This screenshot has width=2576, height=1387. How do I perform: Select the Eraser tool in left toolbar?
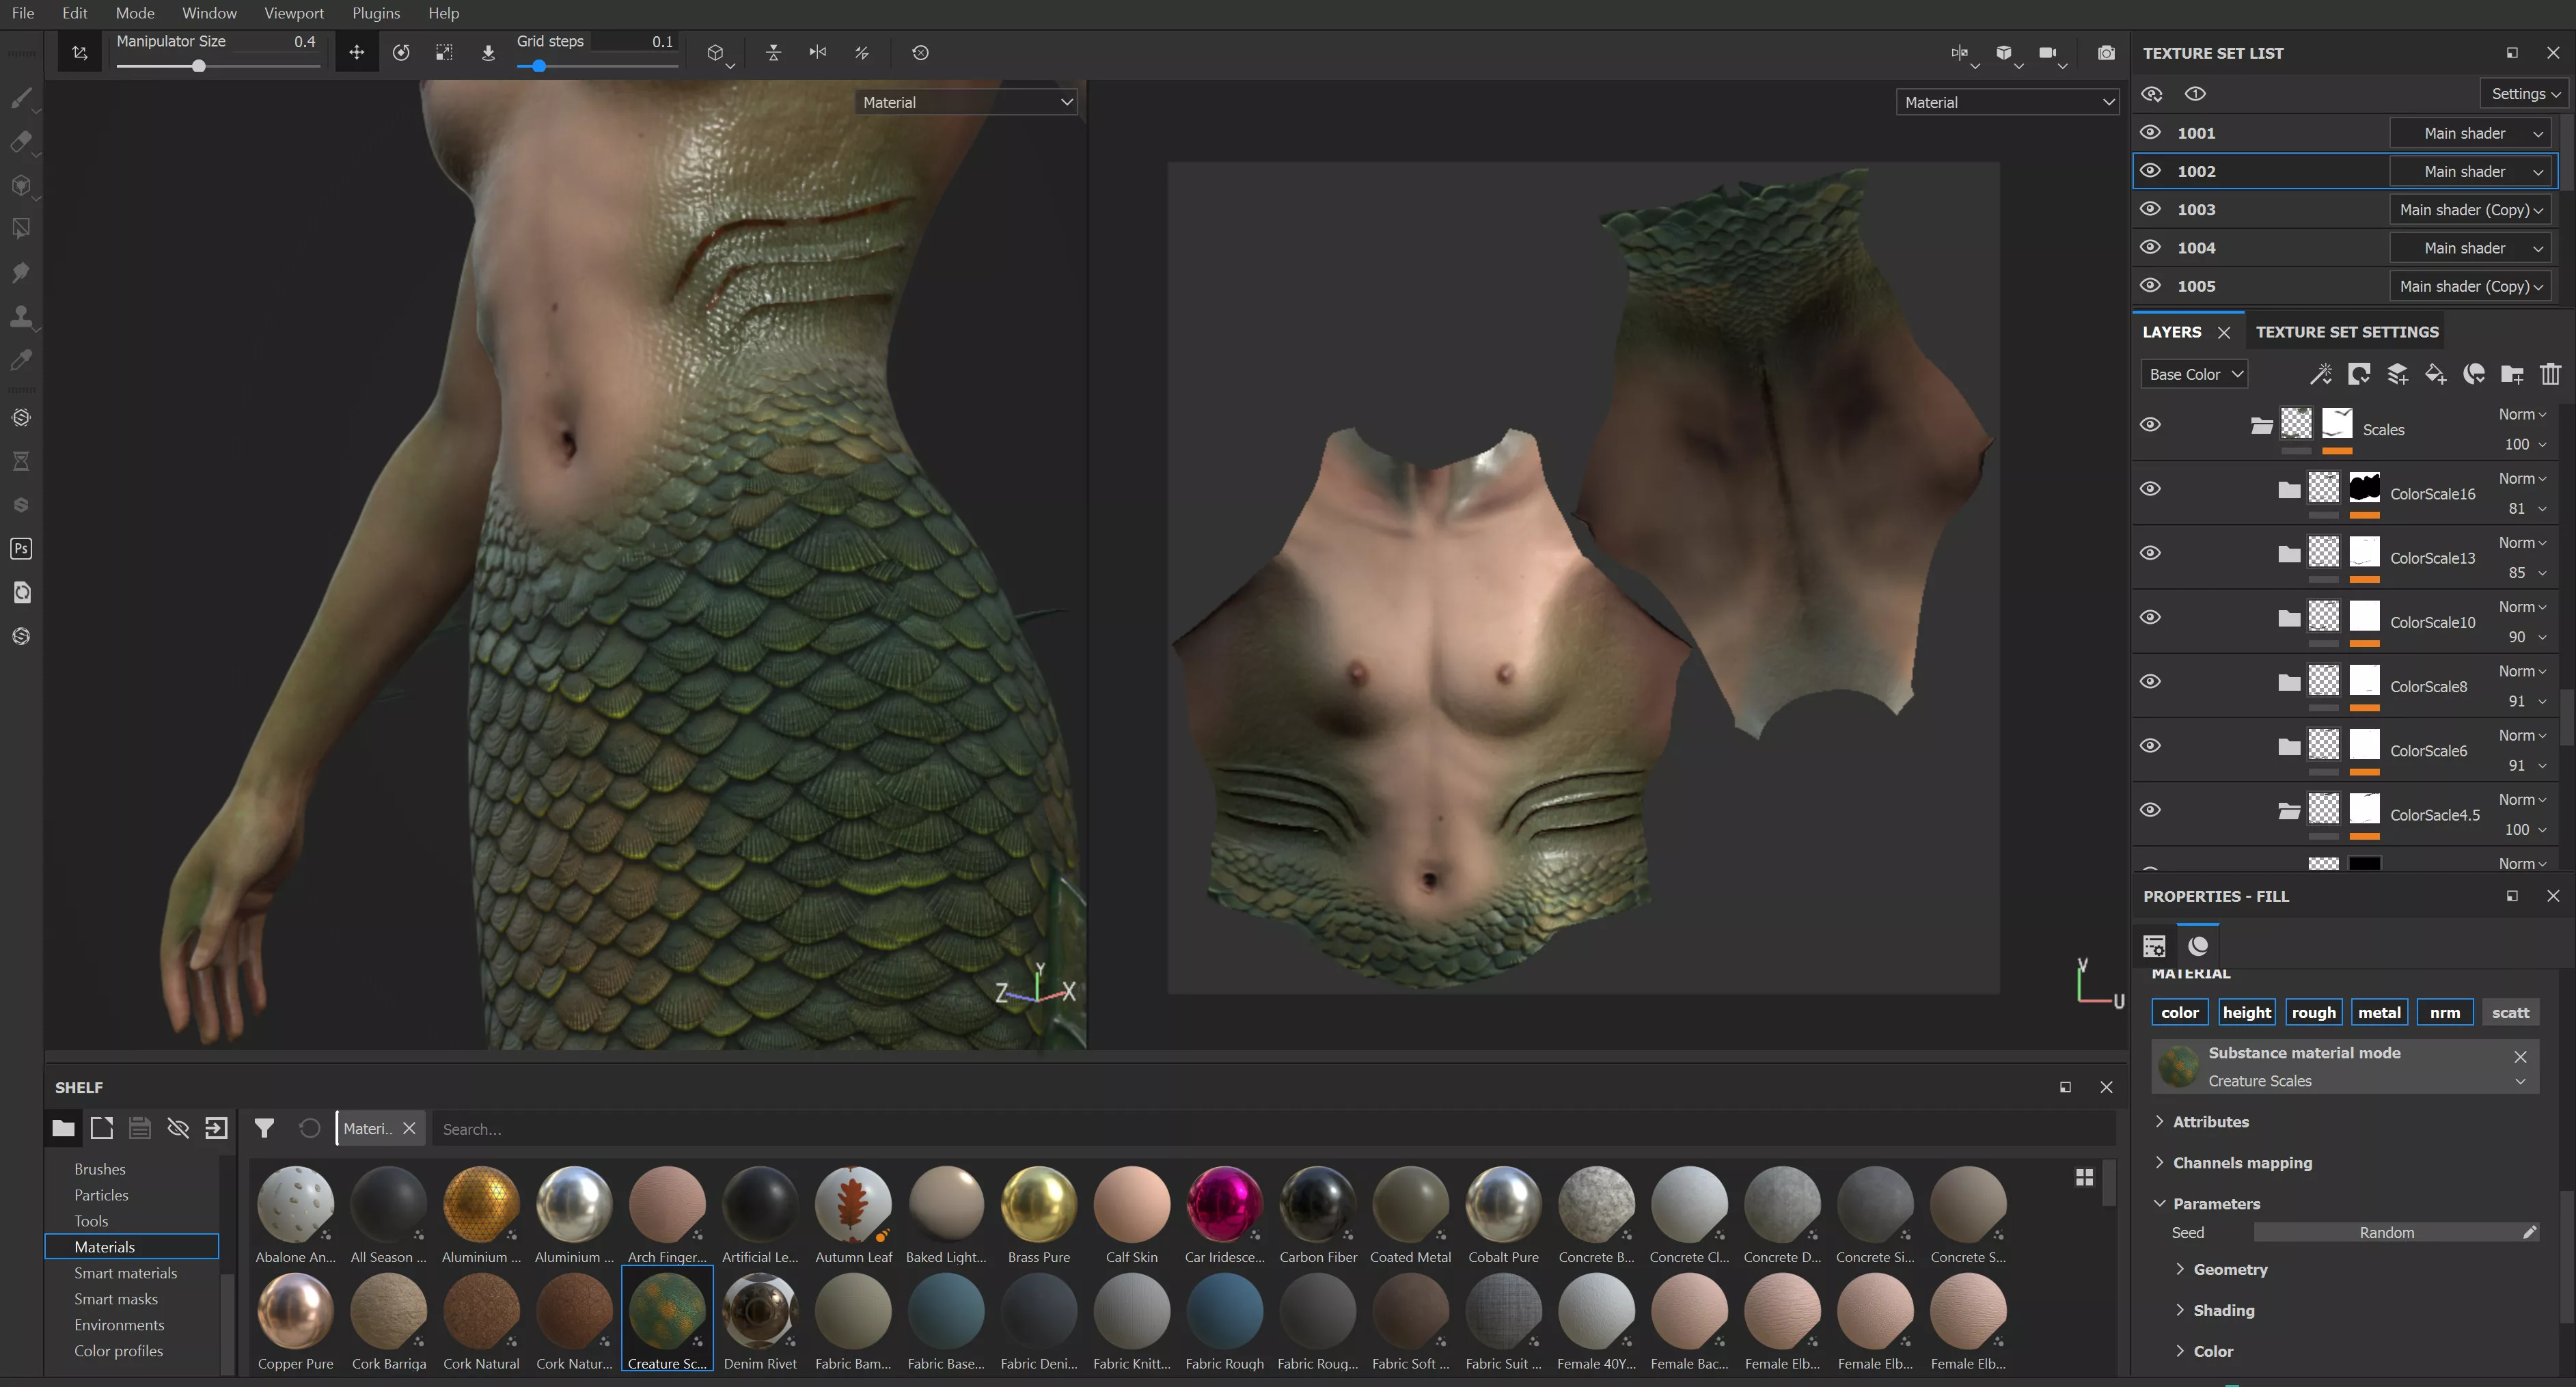point(21,141)
